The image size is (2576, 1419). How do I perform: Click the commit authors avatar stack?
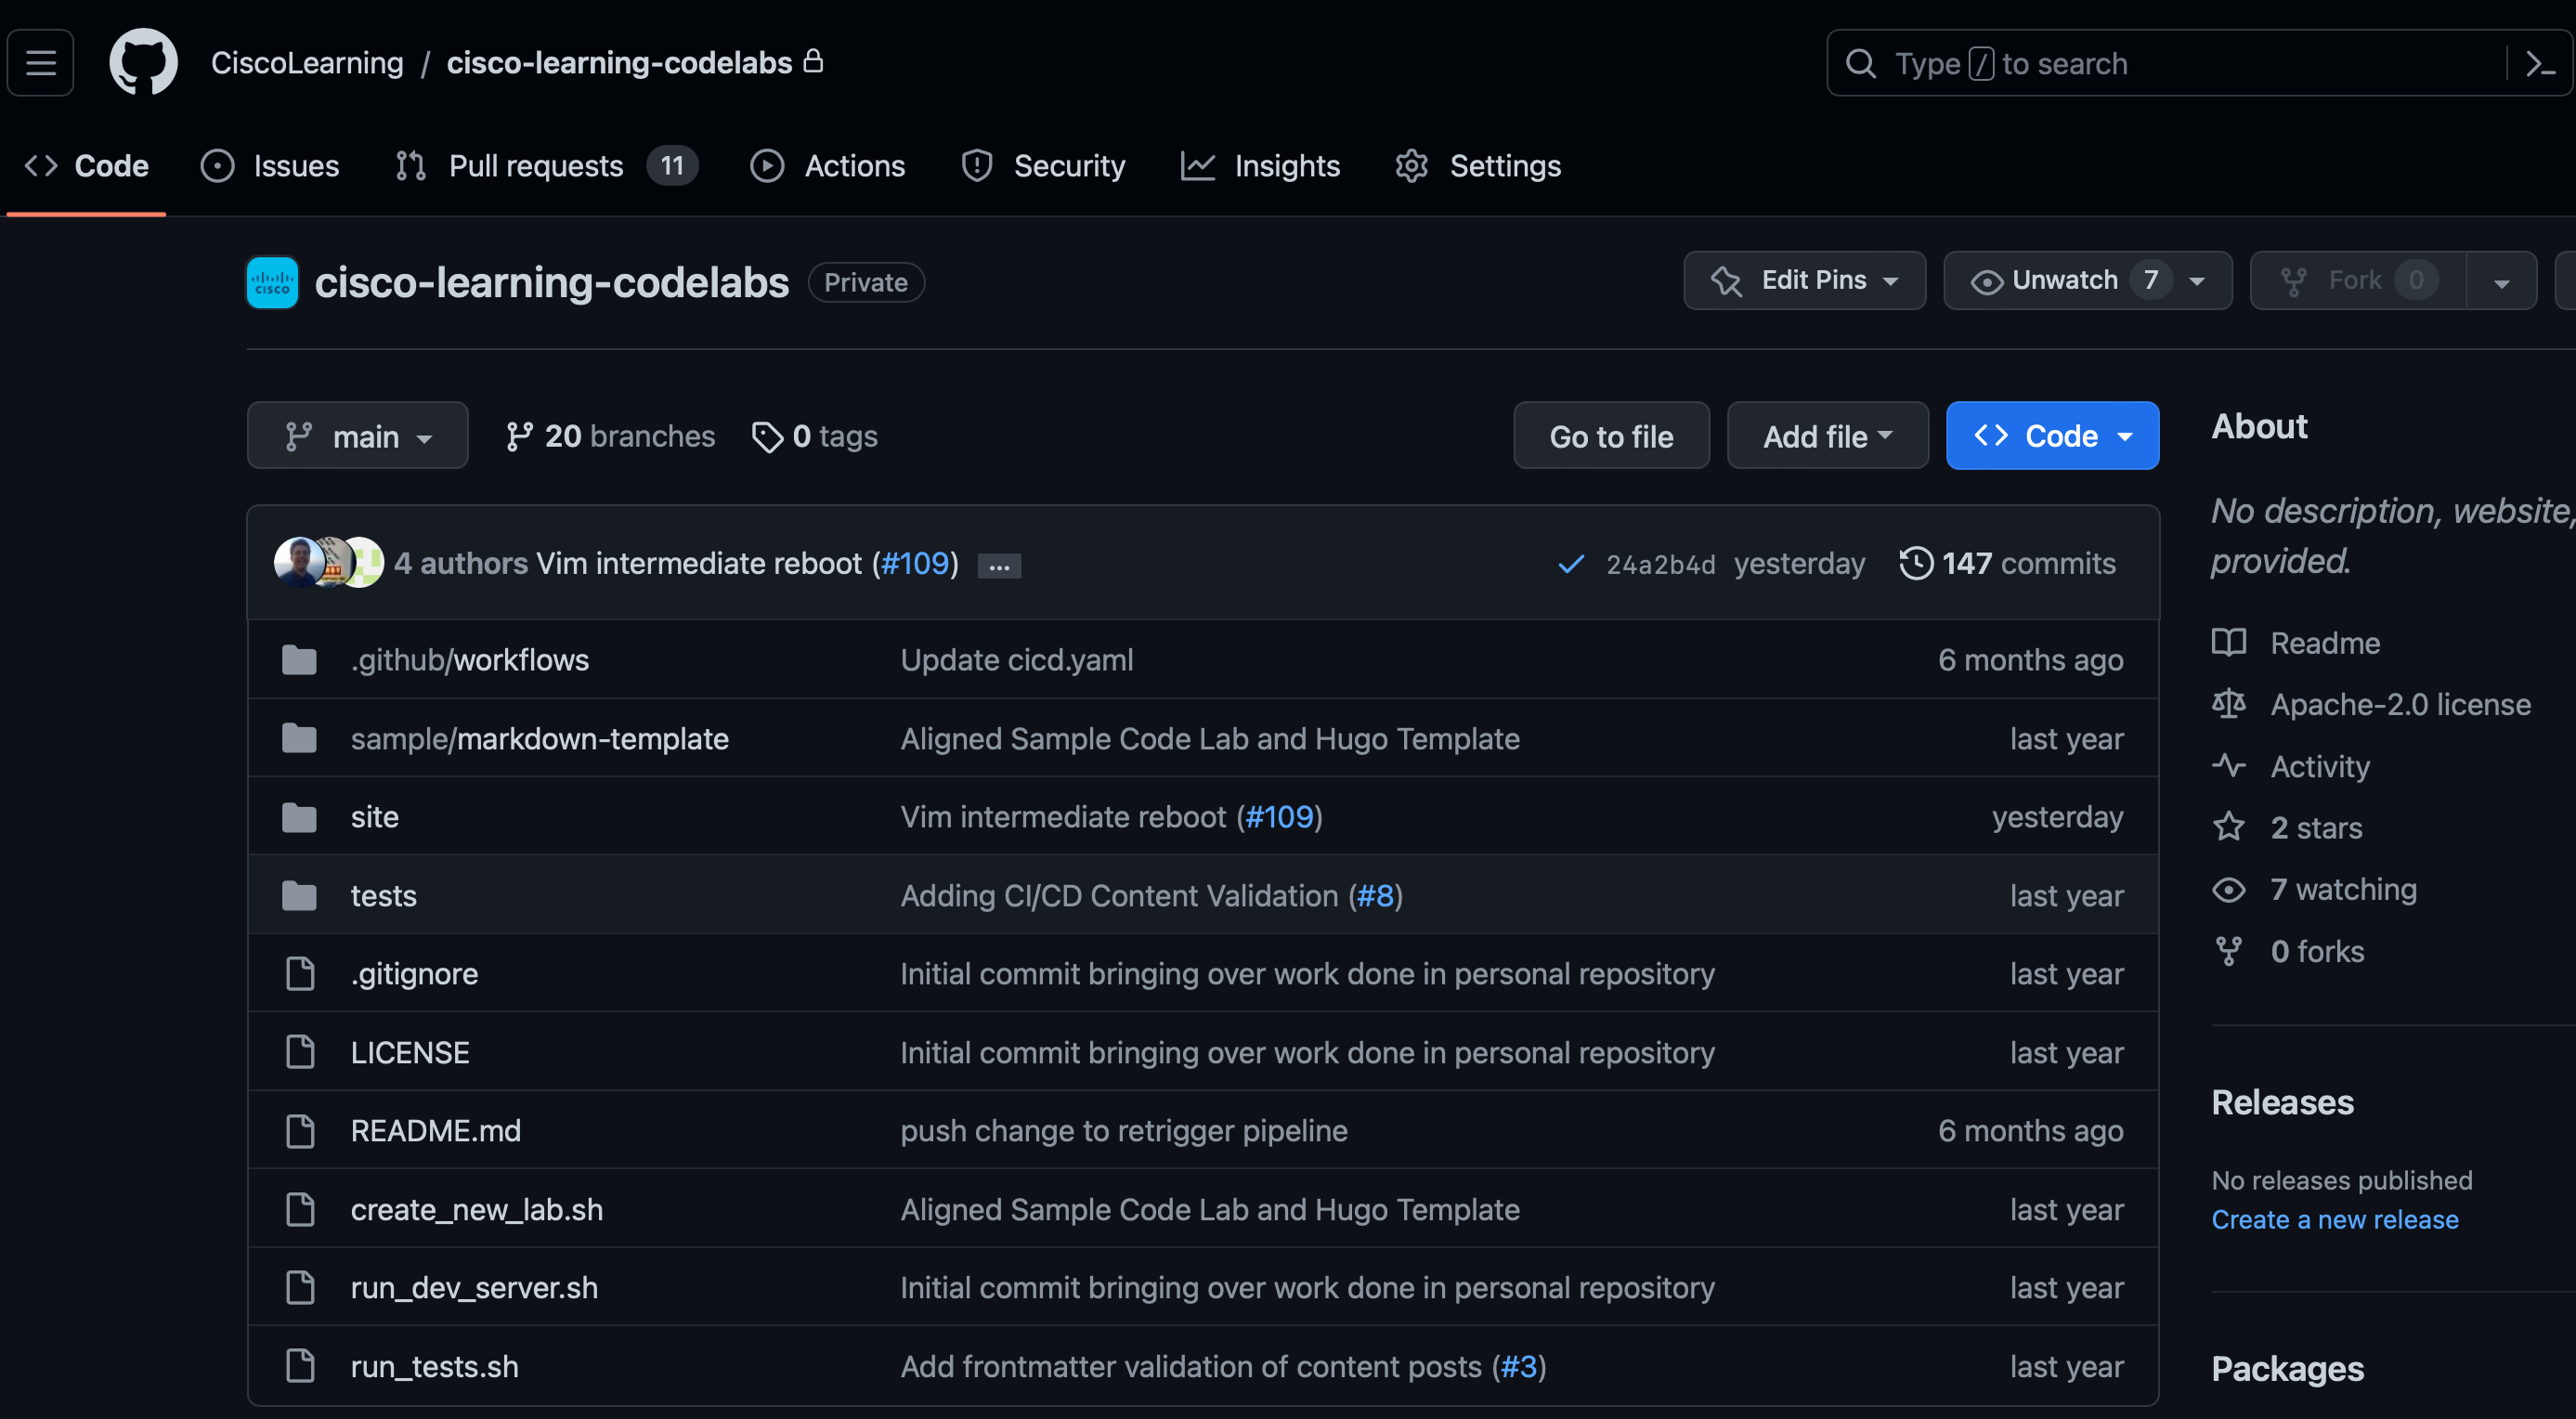[x=329, y=563]
